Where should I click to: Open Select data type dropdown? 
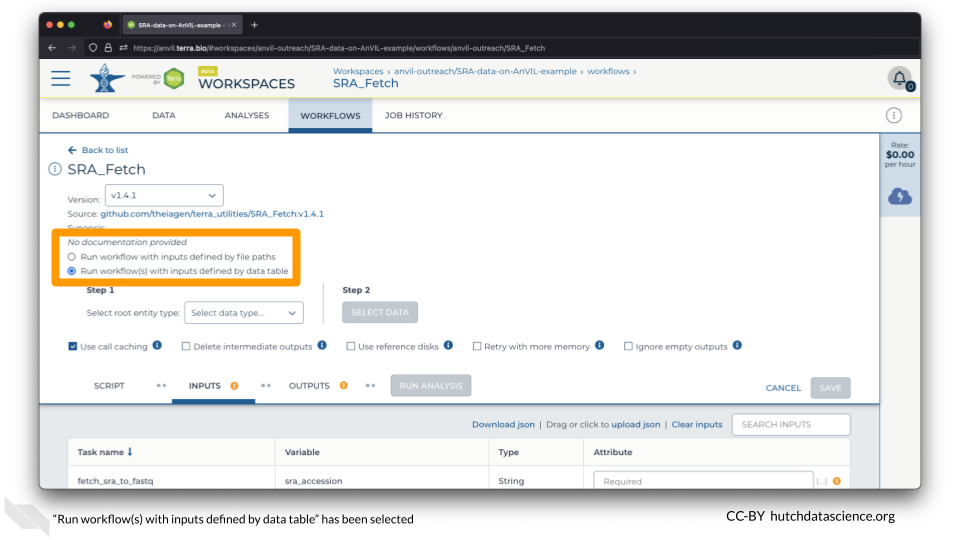coord(244,313)
